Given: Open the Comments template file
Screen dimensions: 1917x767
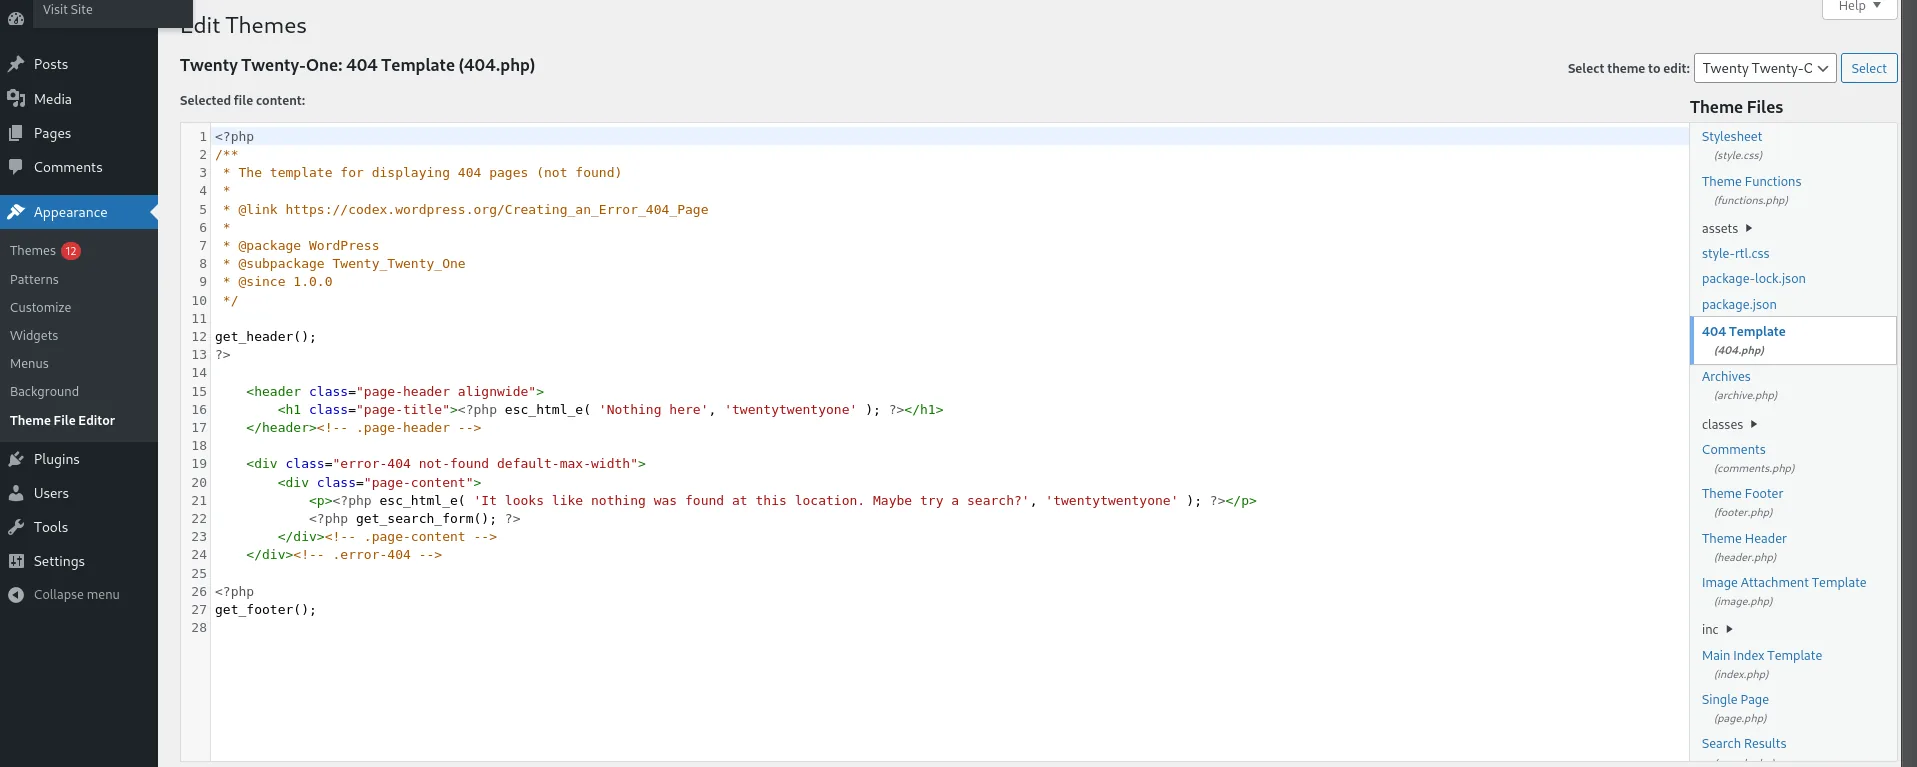Looking at the screenshot, I should [1733, 450].
